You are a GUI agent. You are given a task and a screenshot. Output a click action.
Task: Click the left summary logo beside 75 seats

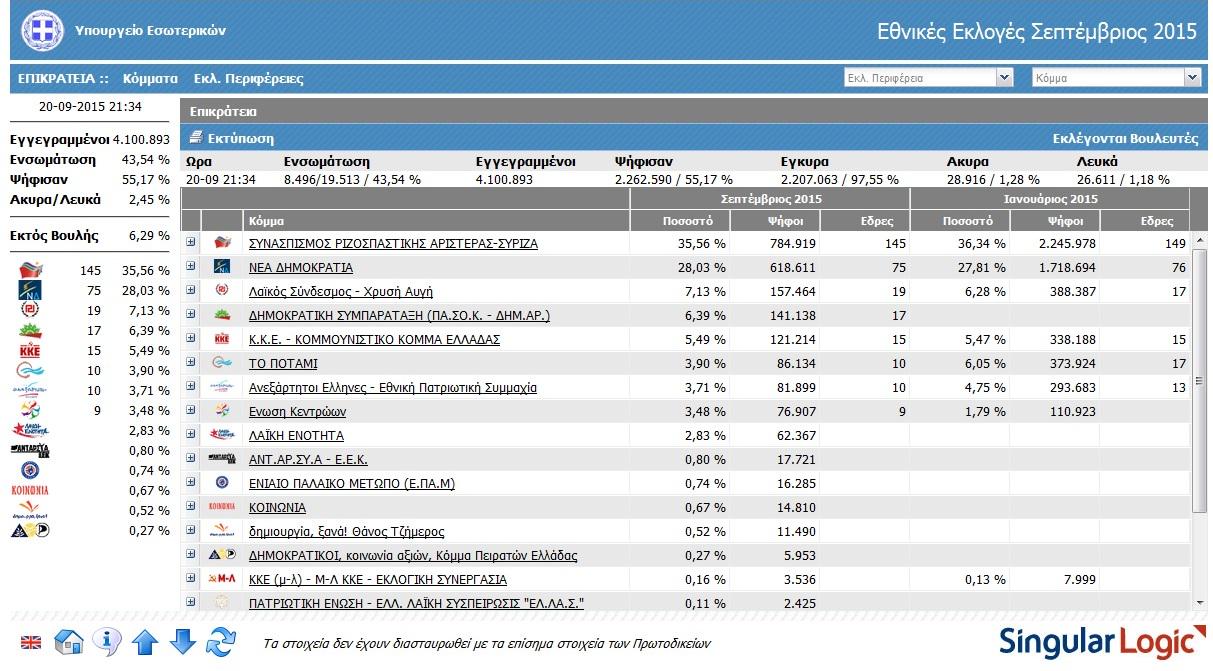(30, 290)
